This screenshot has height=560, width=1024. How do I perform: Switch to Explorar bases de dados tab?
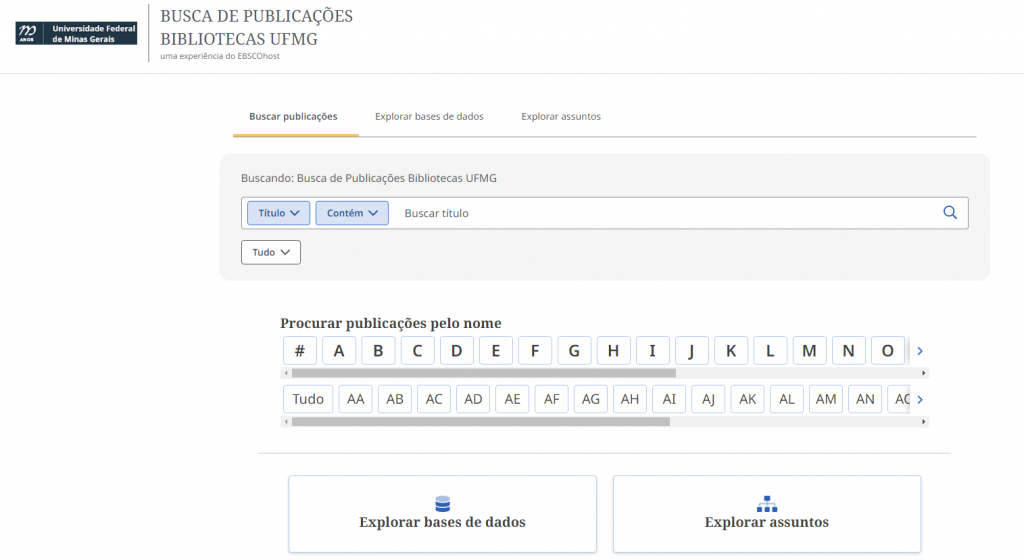429,116
